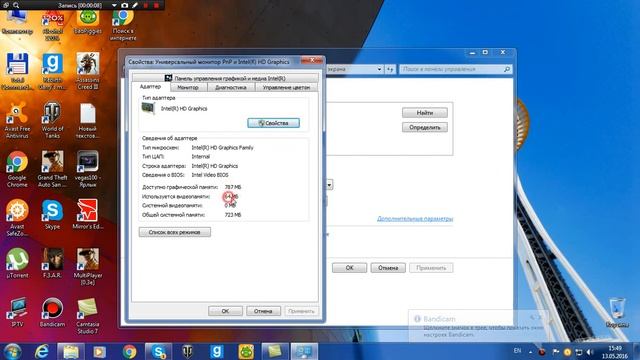Click the Список всех режимов button
Image resolution: width=640 pixels, height=360 pixels.
click(175, 232)
